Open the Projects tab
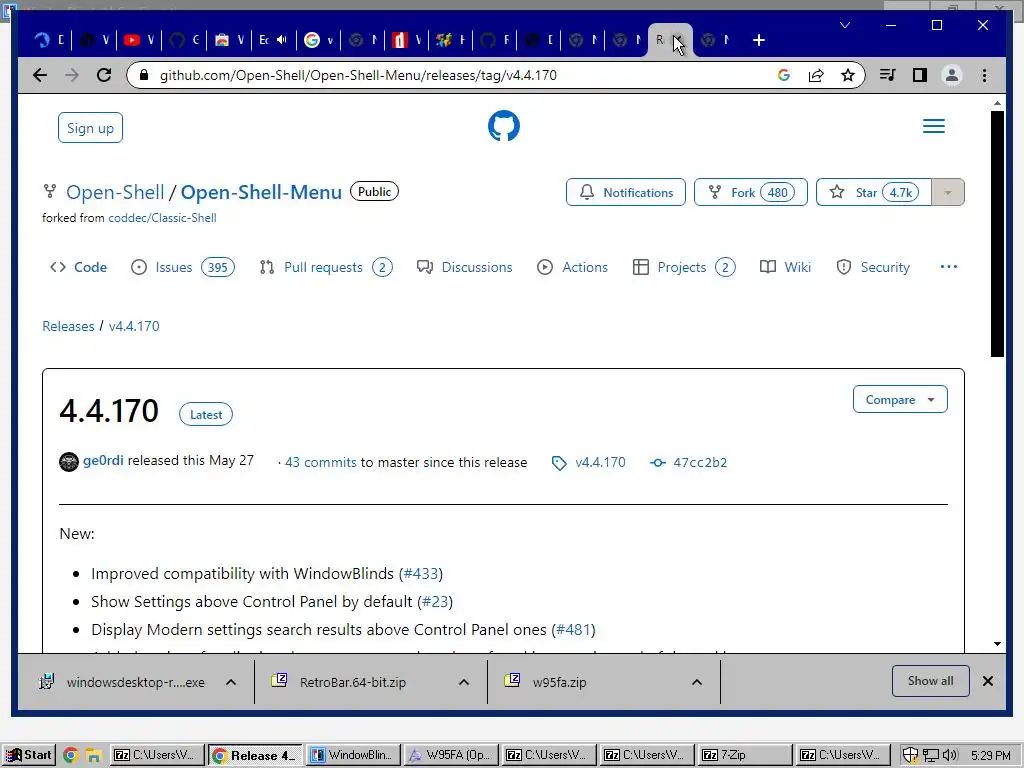The image size is (1024, 768). click(x=684, y=267)
